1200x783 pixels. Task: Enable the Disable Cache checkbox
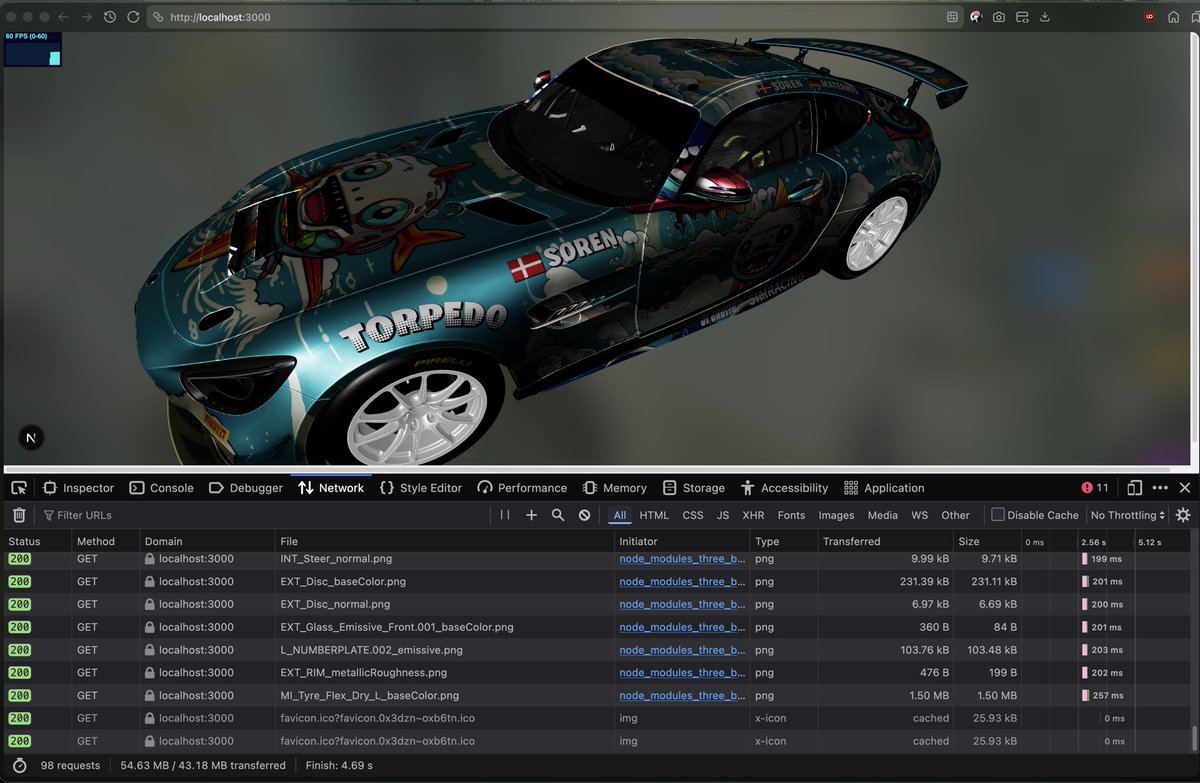coord(998,515)
